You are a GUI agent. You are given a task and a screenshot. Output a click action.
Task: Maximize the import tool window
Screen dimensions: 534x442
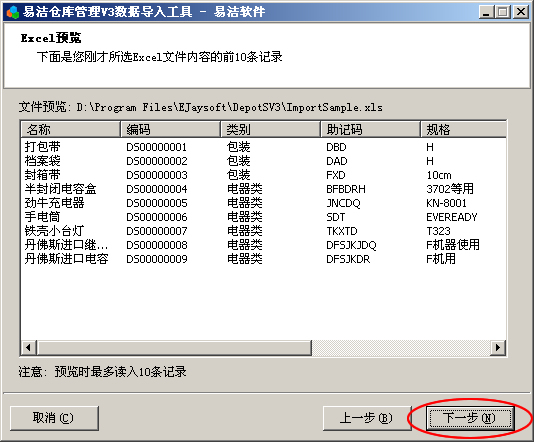(x=503, y=12)
